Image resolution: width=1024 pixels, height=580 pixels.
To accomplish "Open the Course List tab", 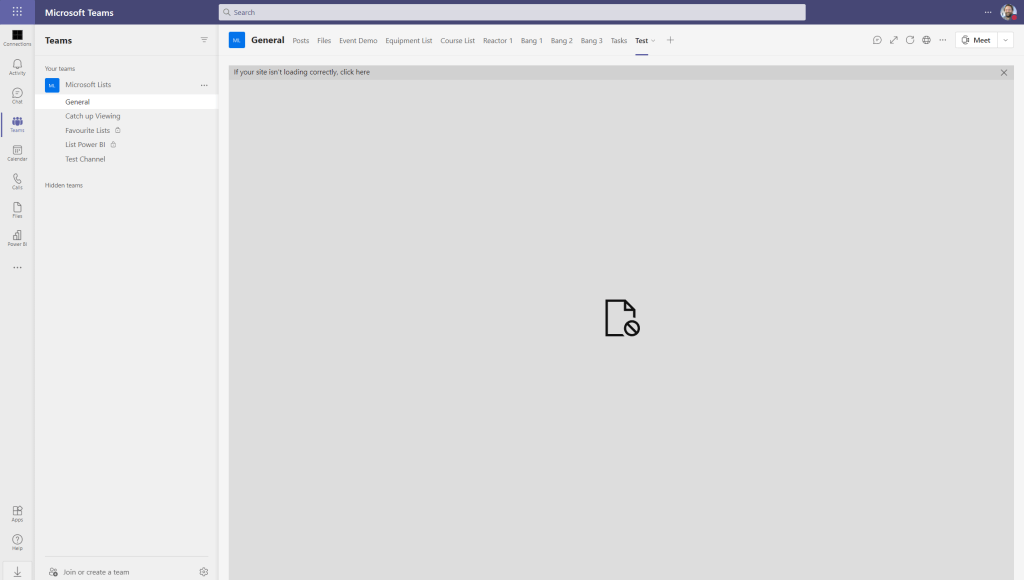I will click(457, 40).
